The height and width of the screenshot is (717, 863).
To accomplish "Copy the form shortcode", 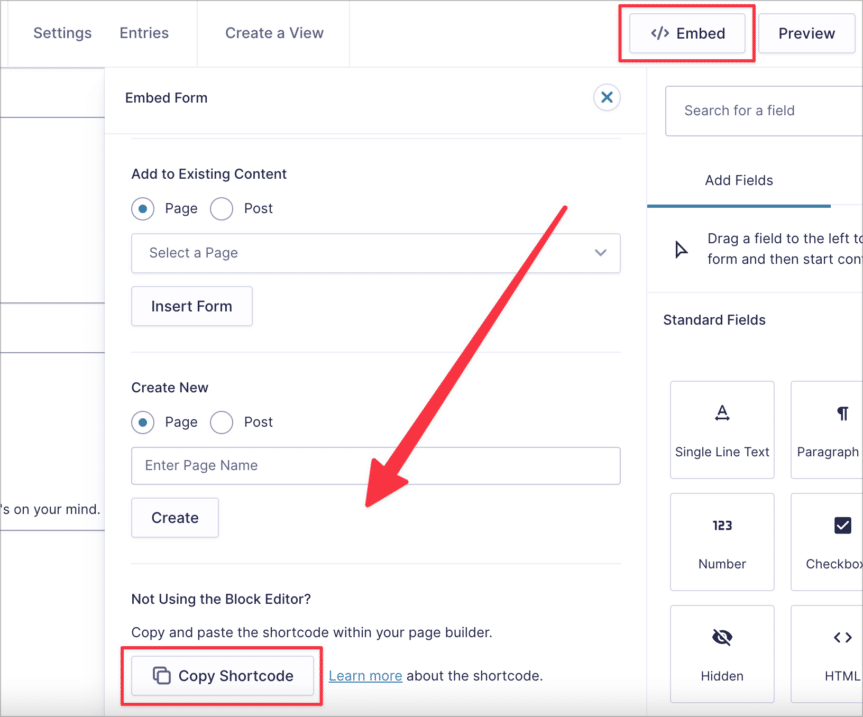I will click(x=221, y=676).
